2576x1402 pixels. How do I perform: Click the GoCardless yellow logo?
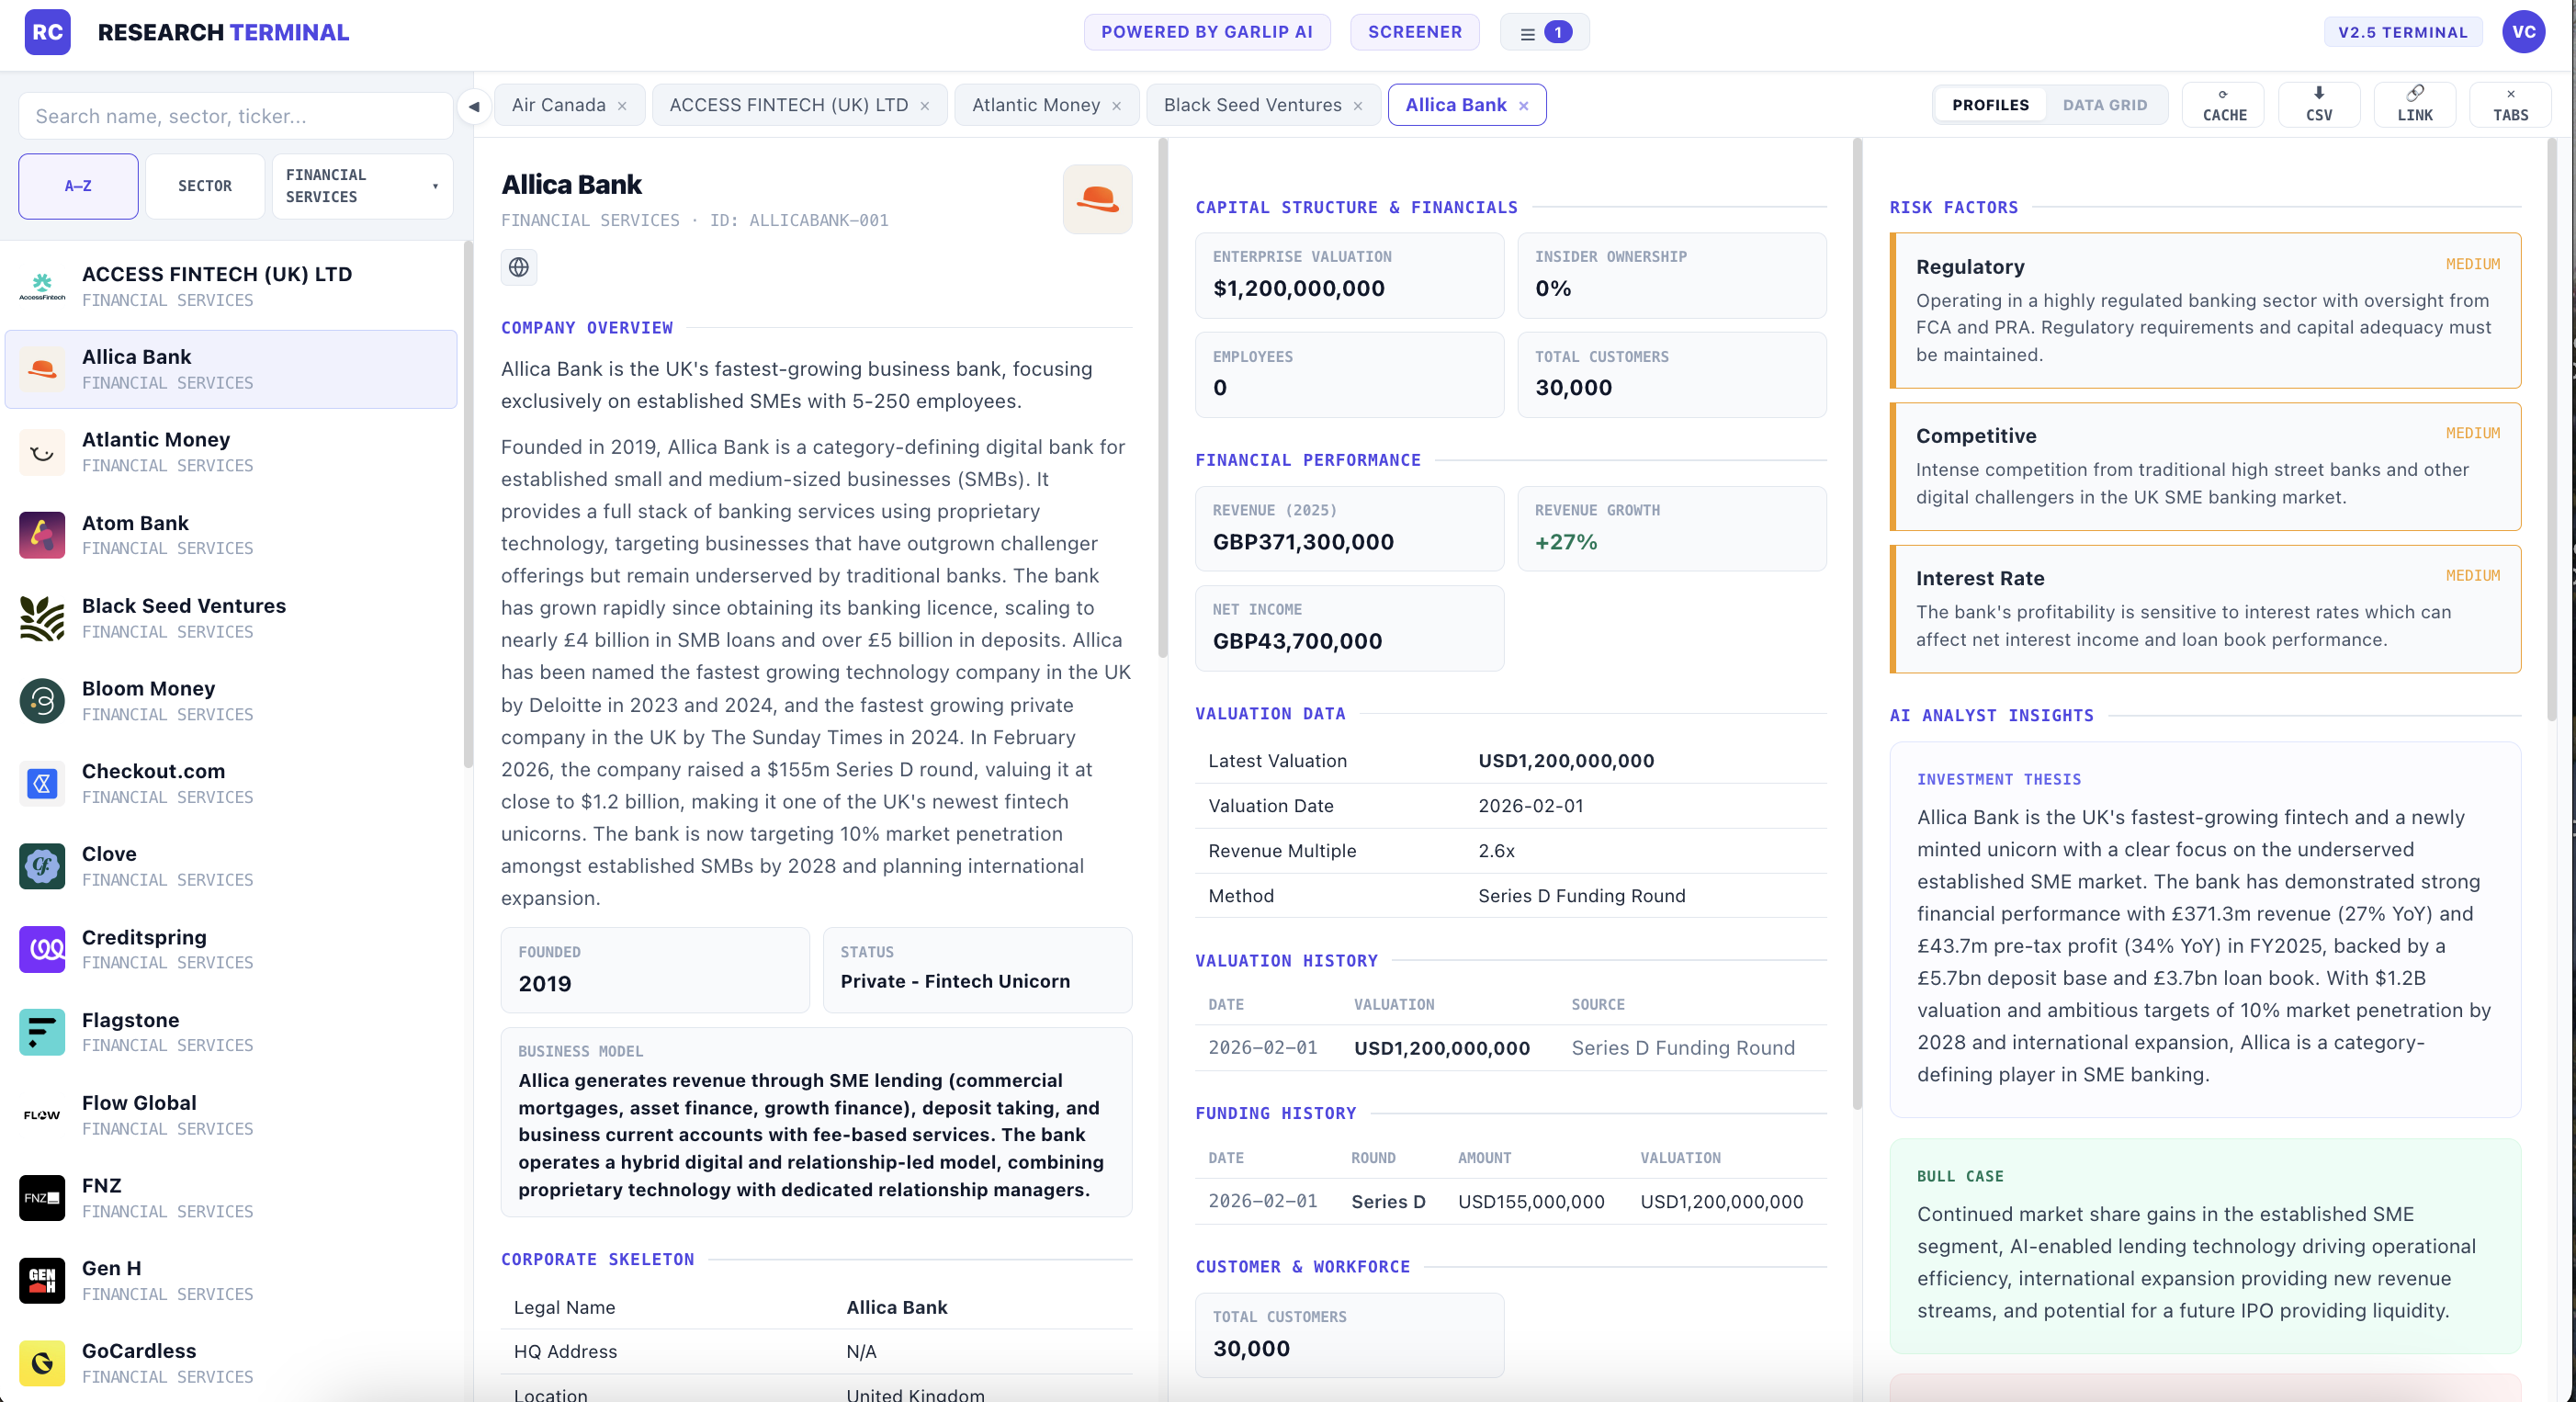coord(42,1363)
